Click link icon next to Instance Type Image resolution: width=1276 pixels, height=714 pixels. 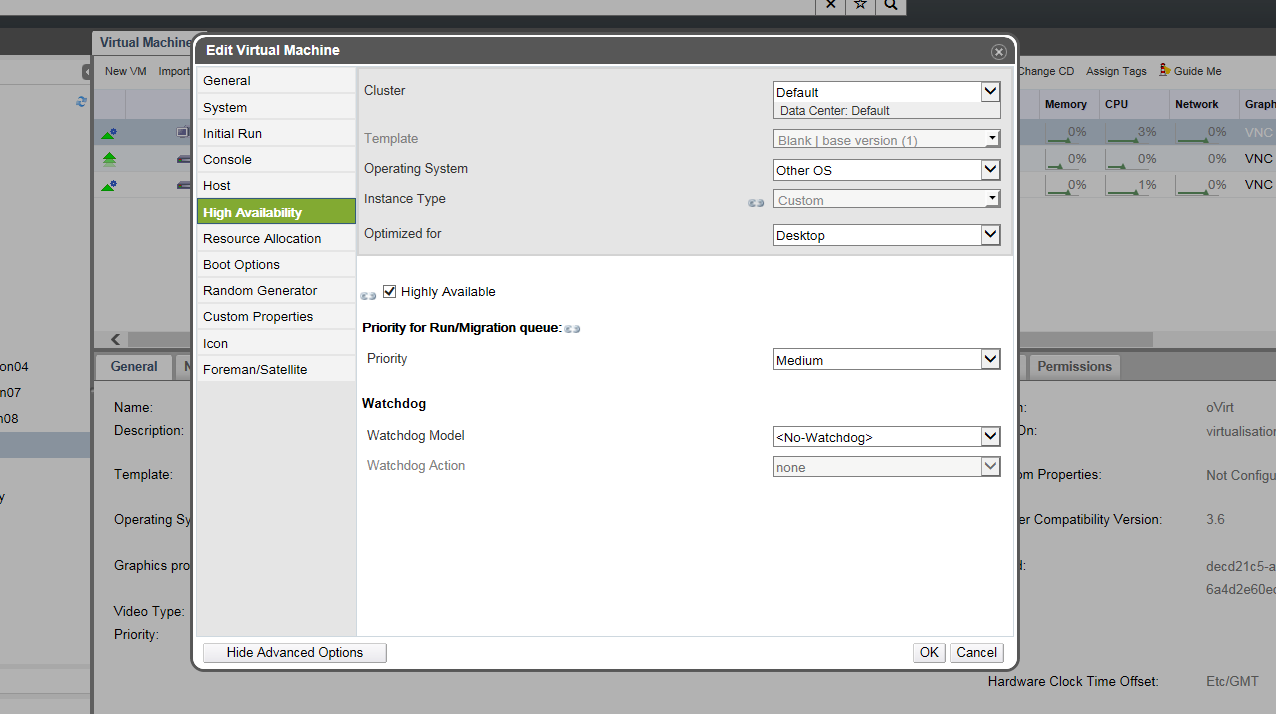pos(756,202)
